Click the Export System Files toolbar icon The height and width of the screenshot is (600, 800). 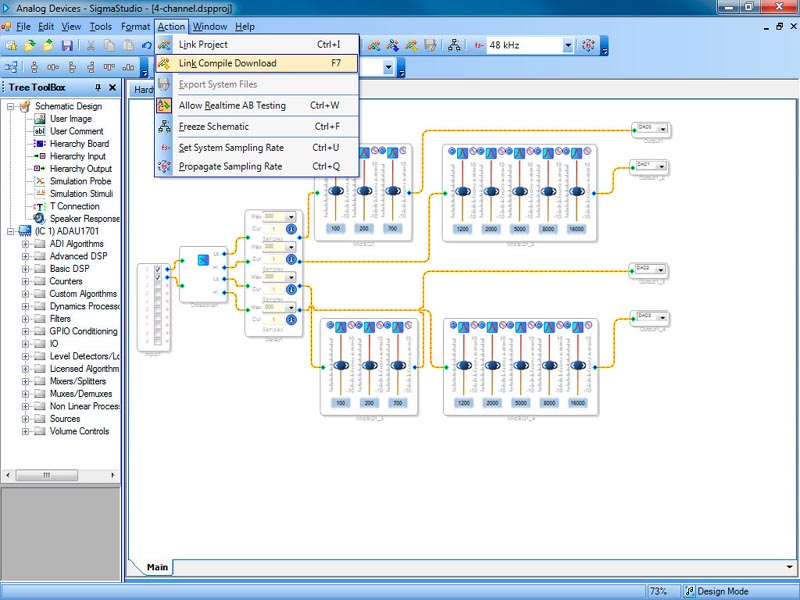point(430,45)
